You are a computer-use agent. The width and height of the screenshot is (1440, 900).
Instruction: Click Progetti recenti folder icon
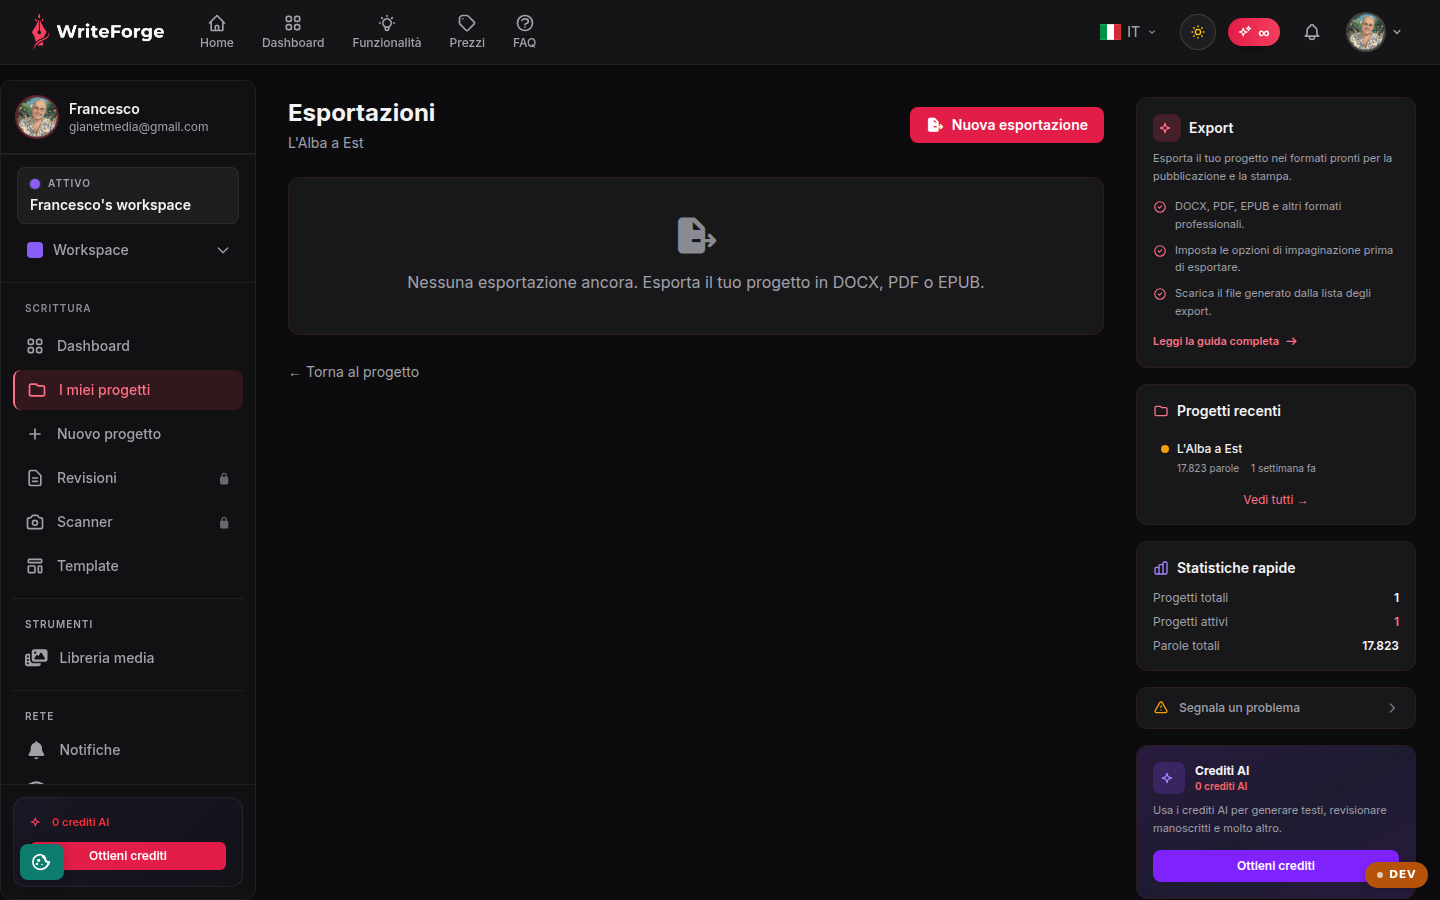tap(1161, 411)
